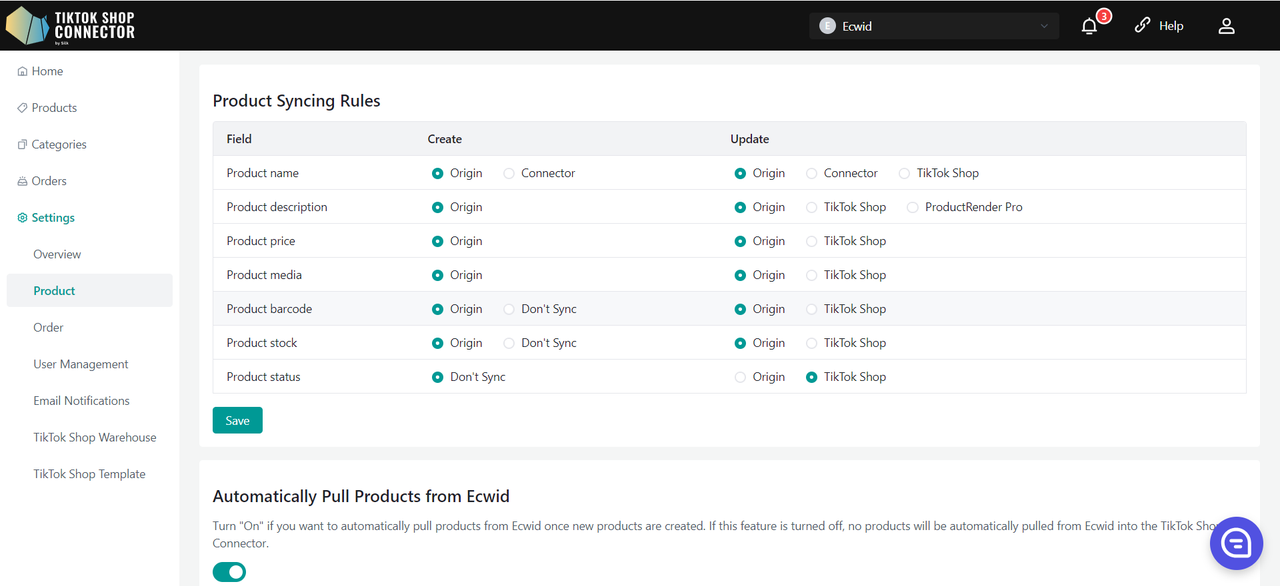Select Origin for Product name Create

point(438,173)
